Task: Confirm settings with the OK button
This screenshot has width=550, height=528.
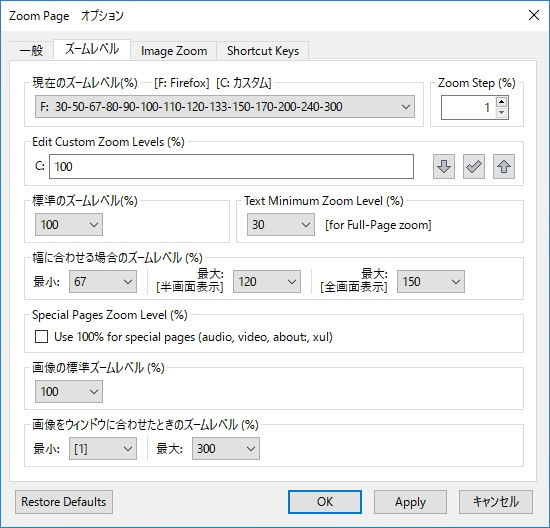Action: click(x=325, y=502)
